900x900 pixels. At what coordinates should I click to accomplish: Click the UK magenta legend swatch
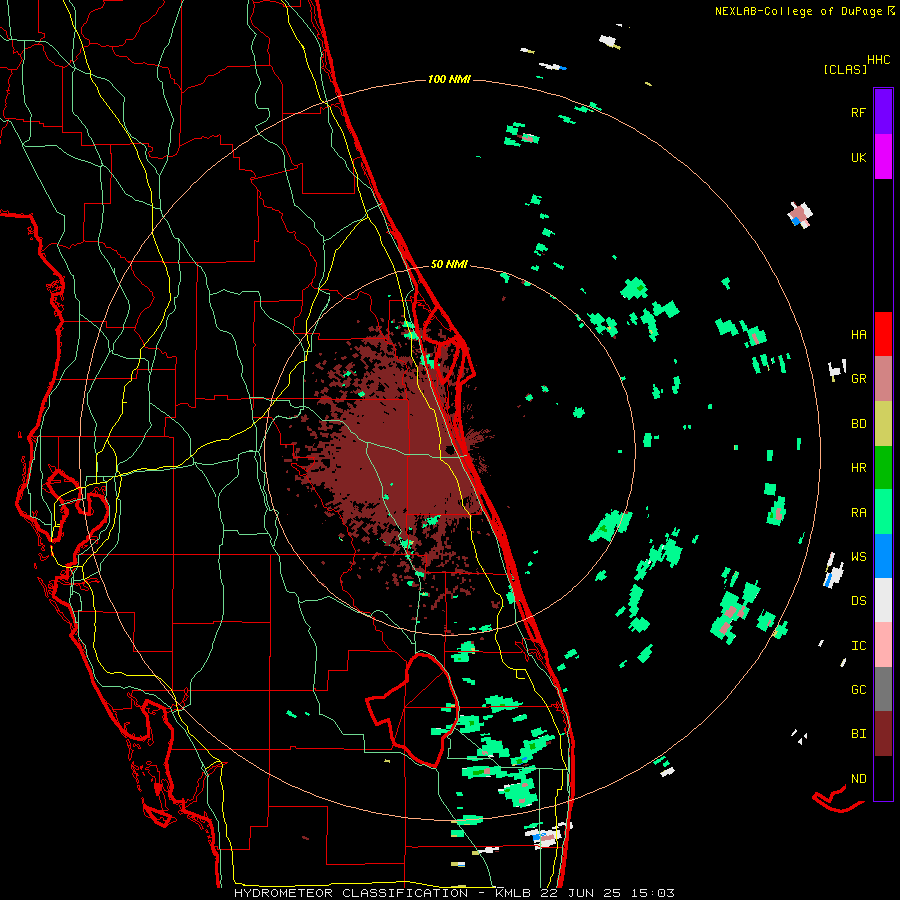pyautogui.click(x=883, y=157)
